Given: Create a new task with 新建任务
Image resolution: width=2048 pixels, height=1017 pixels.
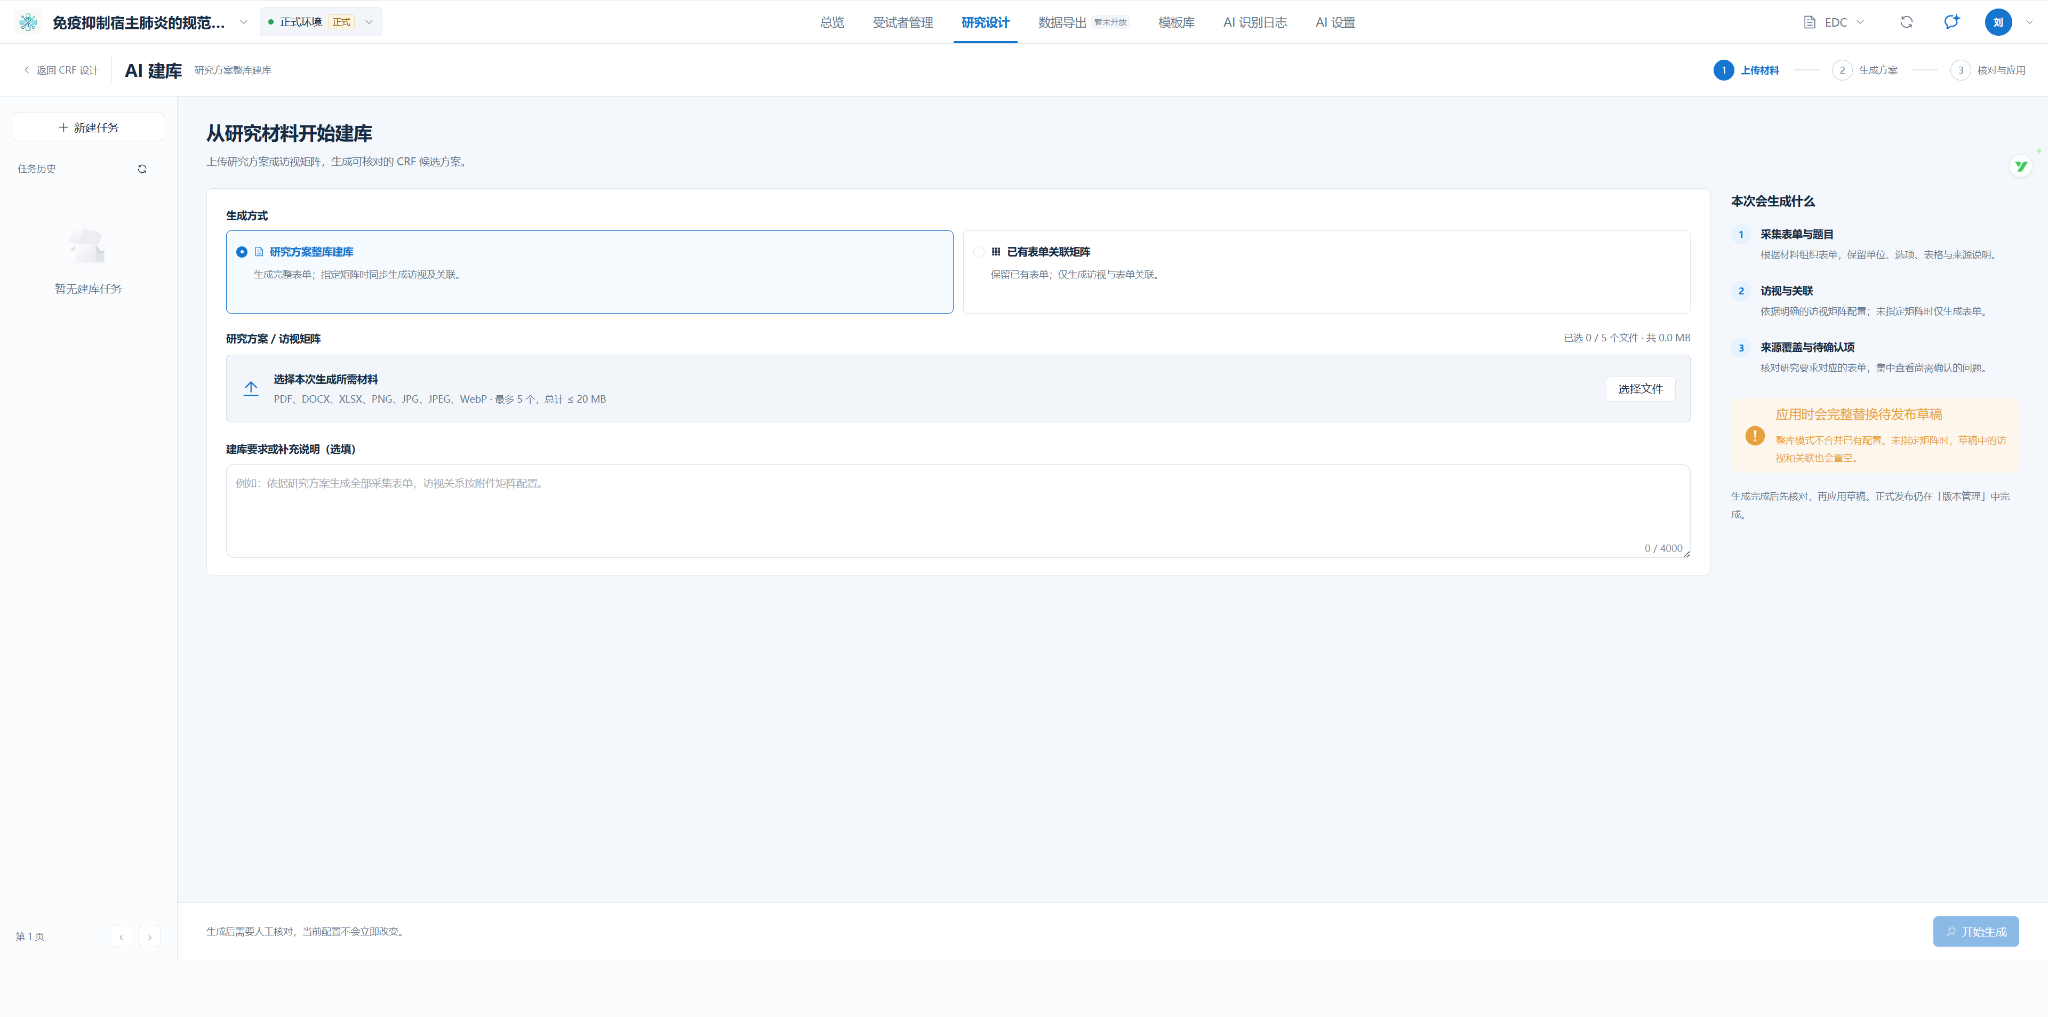Looking at the screenshot, I should (88, 127).
